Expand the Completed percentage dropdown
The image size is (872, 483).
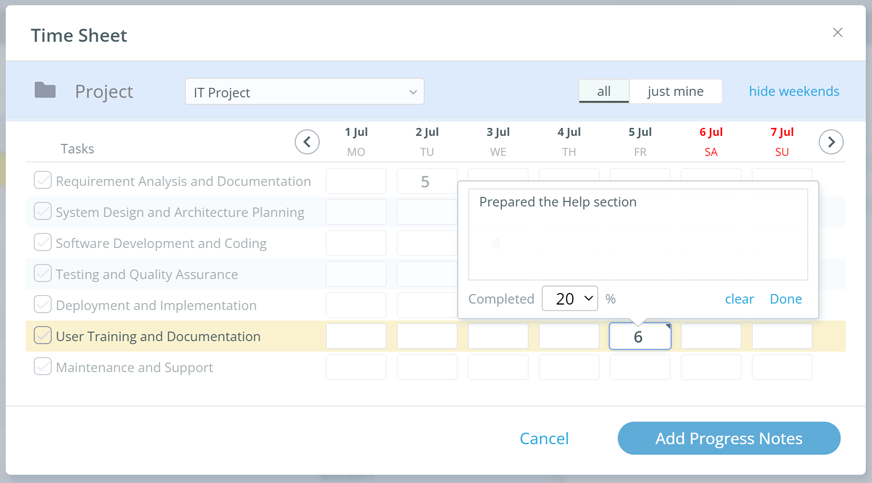click(570, 299)
